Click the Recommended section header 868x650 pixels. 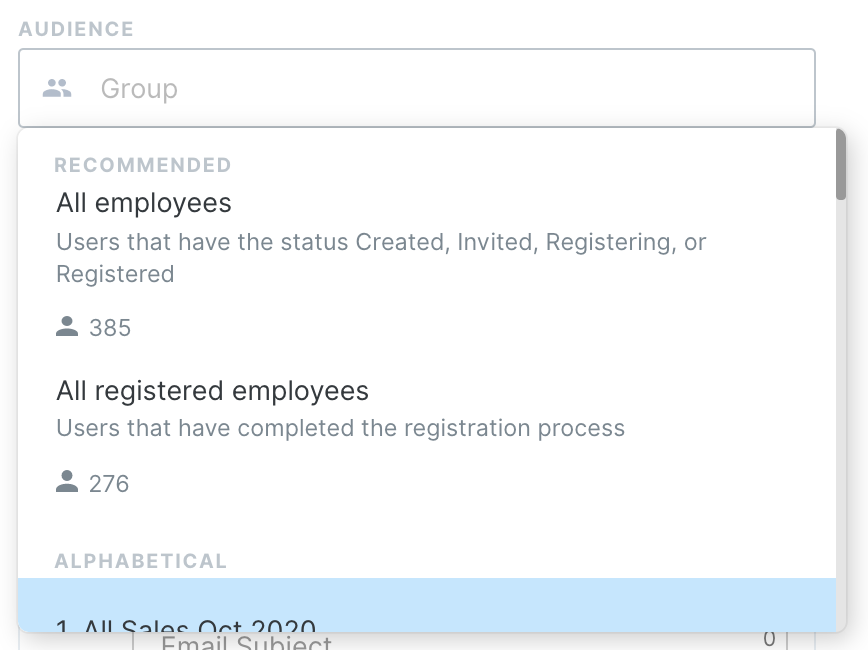pyautogui.click(x=143, y=165)
